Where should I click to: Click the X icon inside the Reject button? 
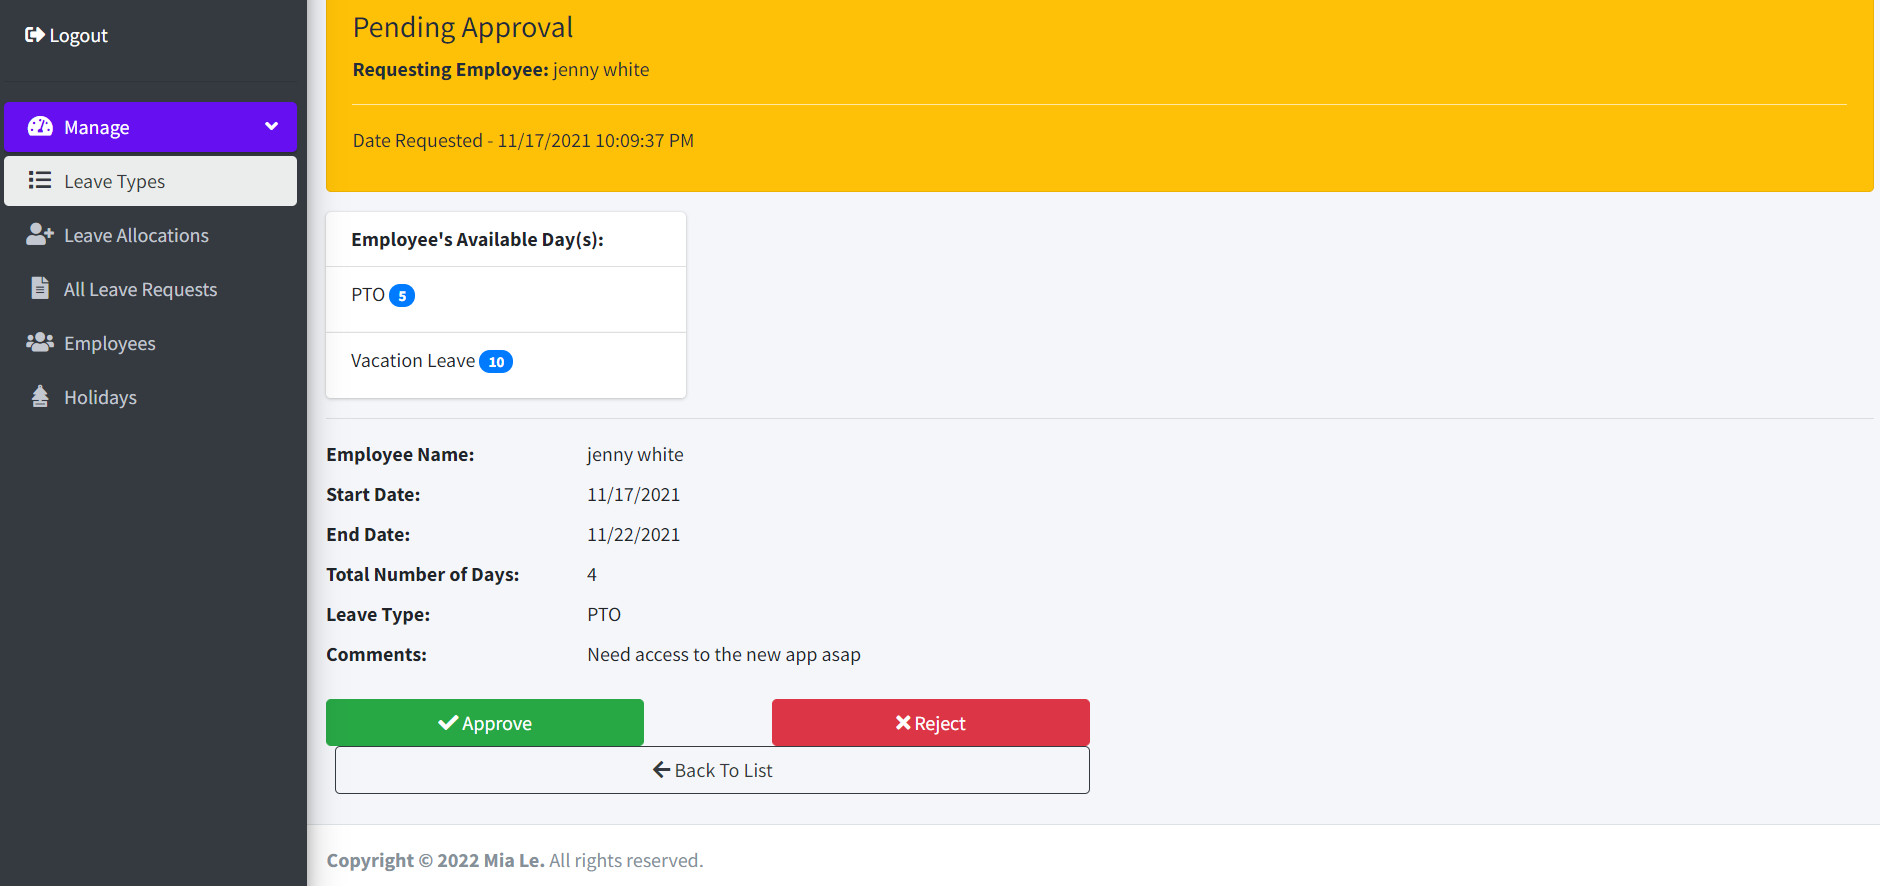point(903,722)
